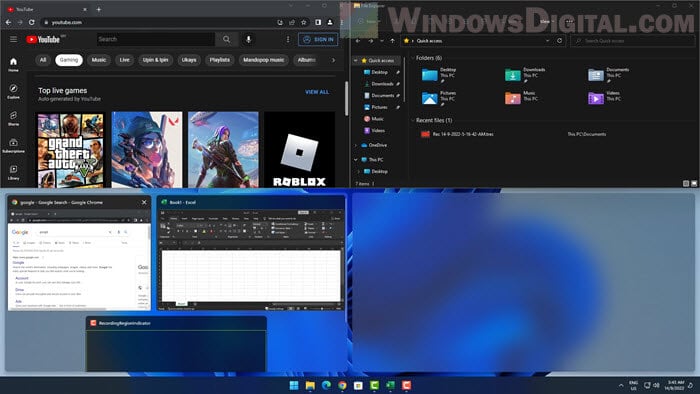Snap the Google Search Chrome window
Screen dimensions: 700x394
pyautogui.click(x=79, y=253)
